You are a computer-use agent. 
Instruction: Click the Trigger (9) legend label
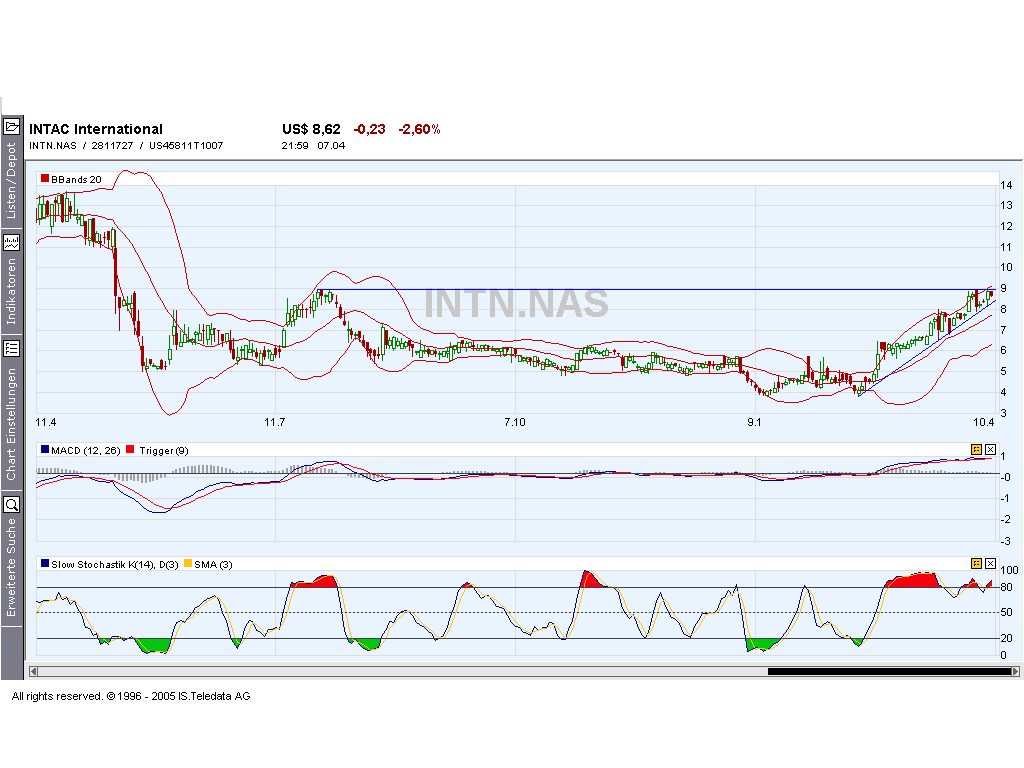point(164,451)
